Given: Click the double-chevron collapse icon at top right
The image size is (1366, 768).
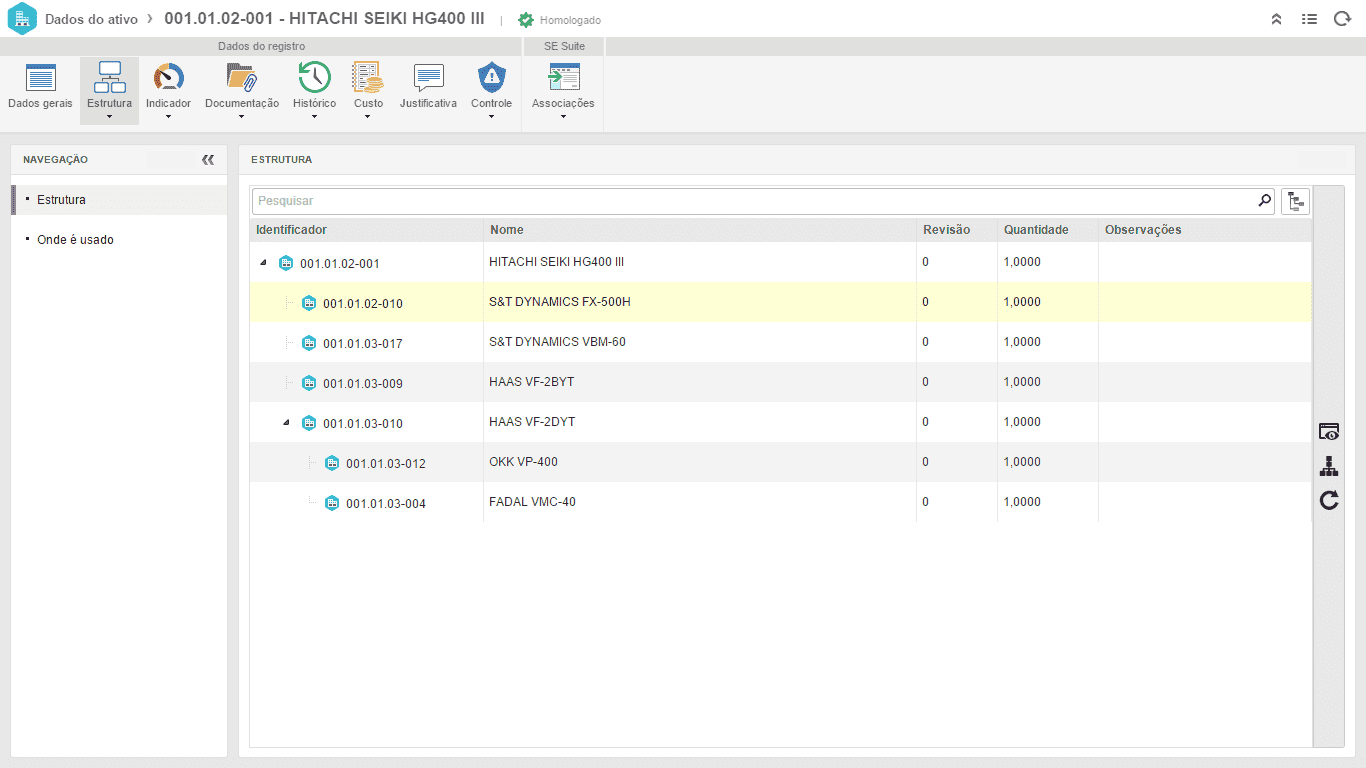Looking at the screenshot, I should pos(1276,19).
